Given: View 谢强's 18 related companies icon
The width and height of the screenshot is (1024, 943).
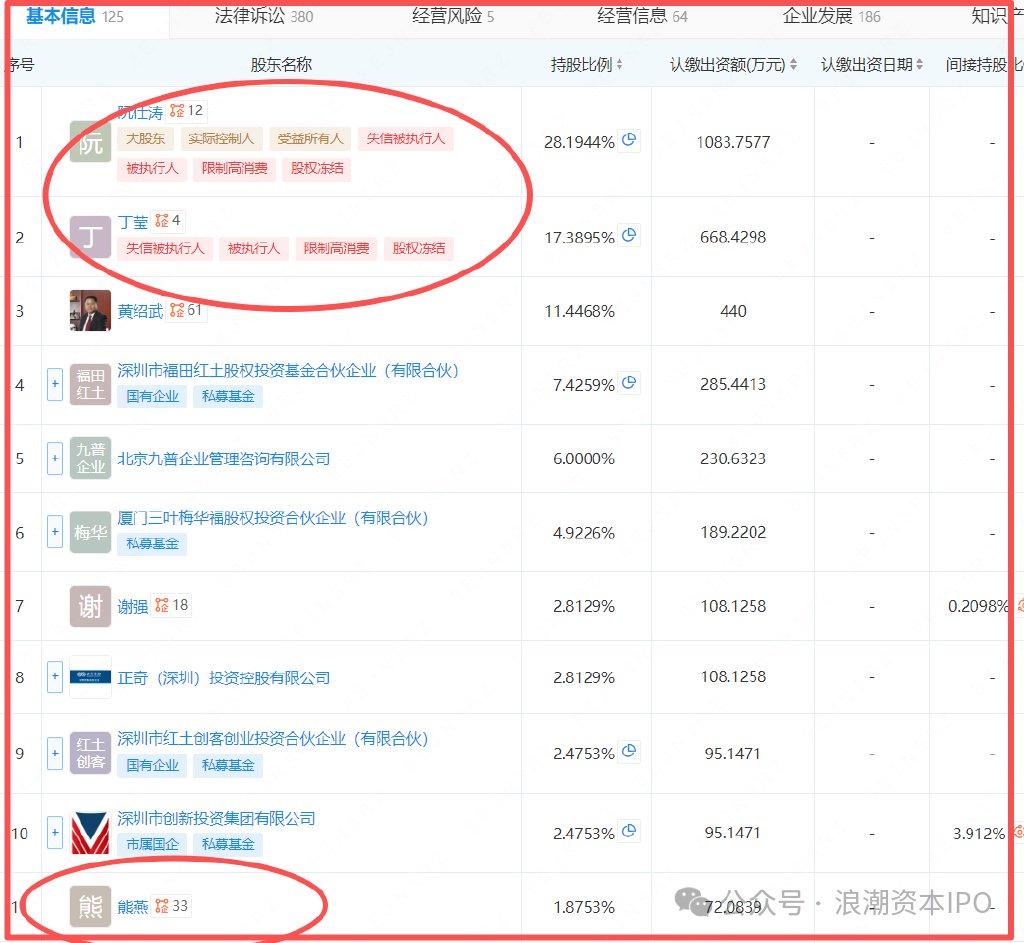Looking at the screenshot, I should point(172,605).
